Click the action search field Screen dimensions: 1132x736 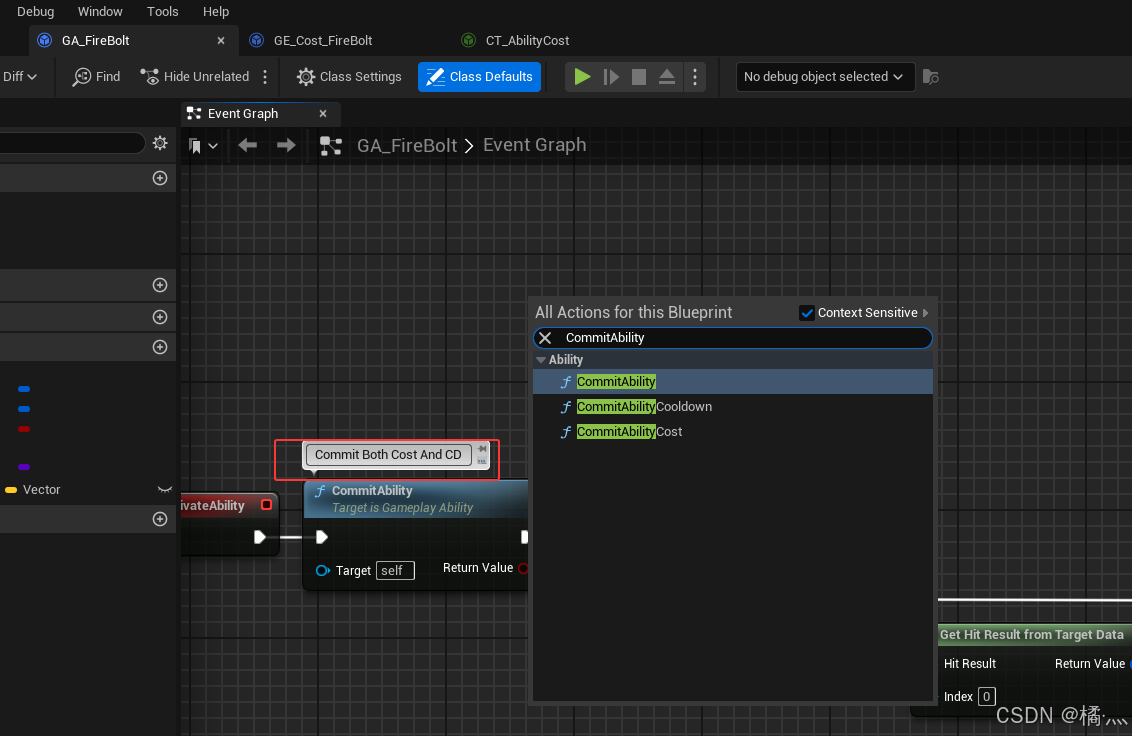coord(733,338)
